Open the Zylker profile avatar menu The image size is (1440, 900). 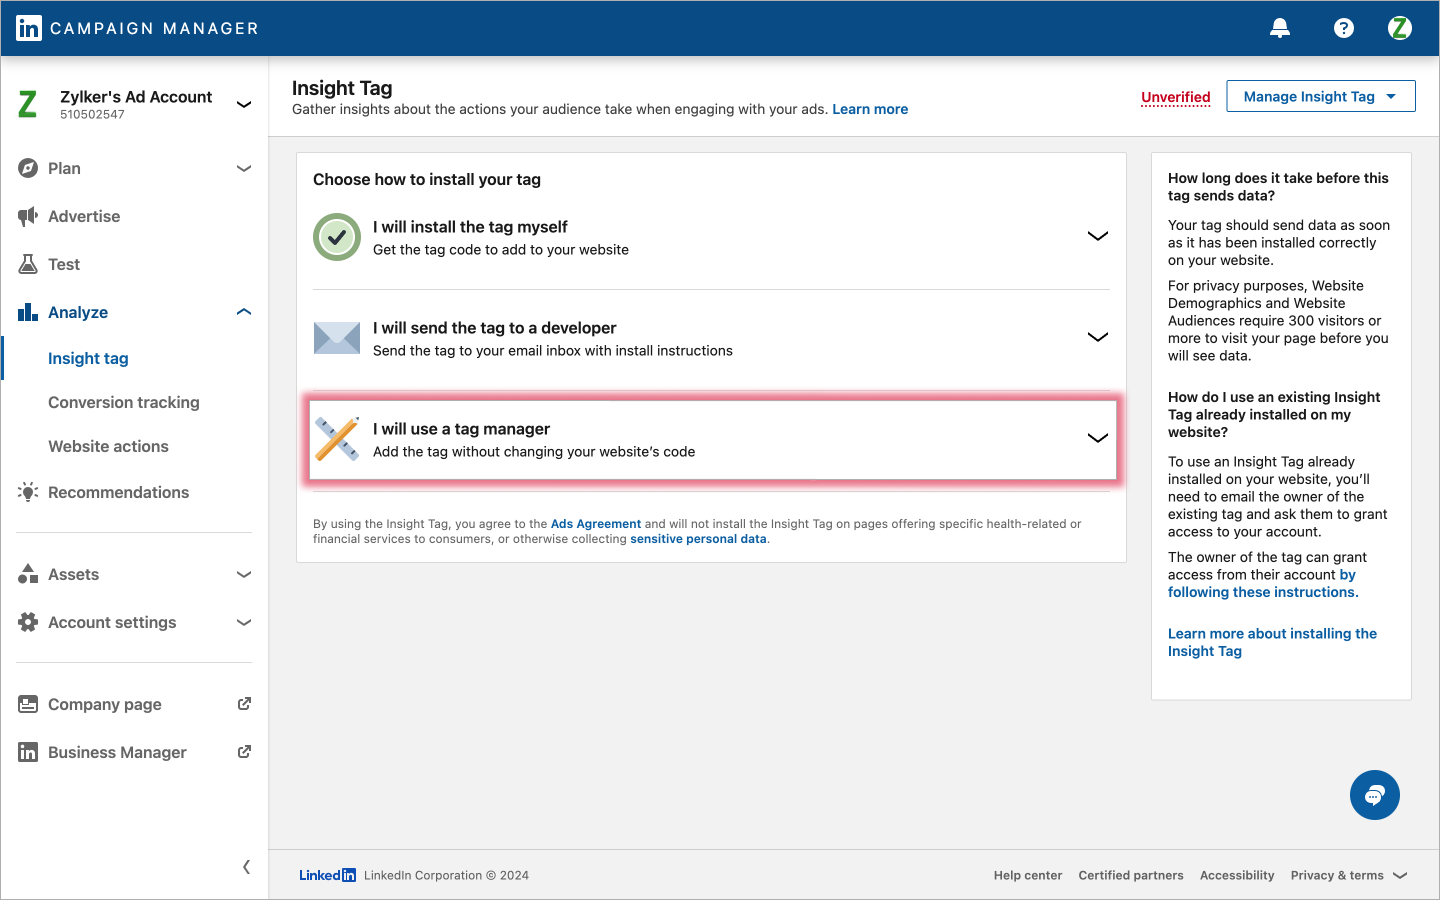pos(1400,28)
